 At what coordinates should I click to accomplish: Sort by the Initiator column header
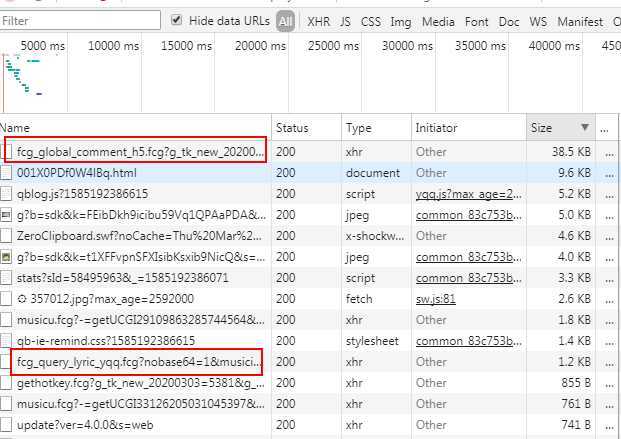tap(469, 128)
